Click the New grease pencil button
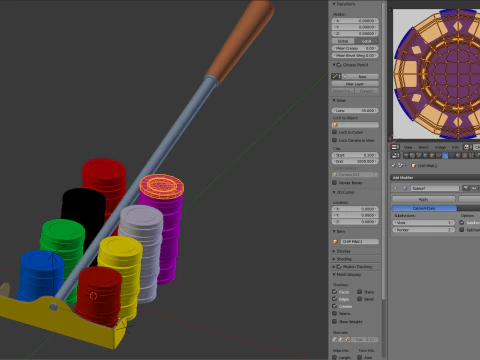 pos(361,76)
